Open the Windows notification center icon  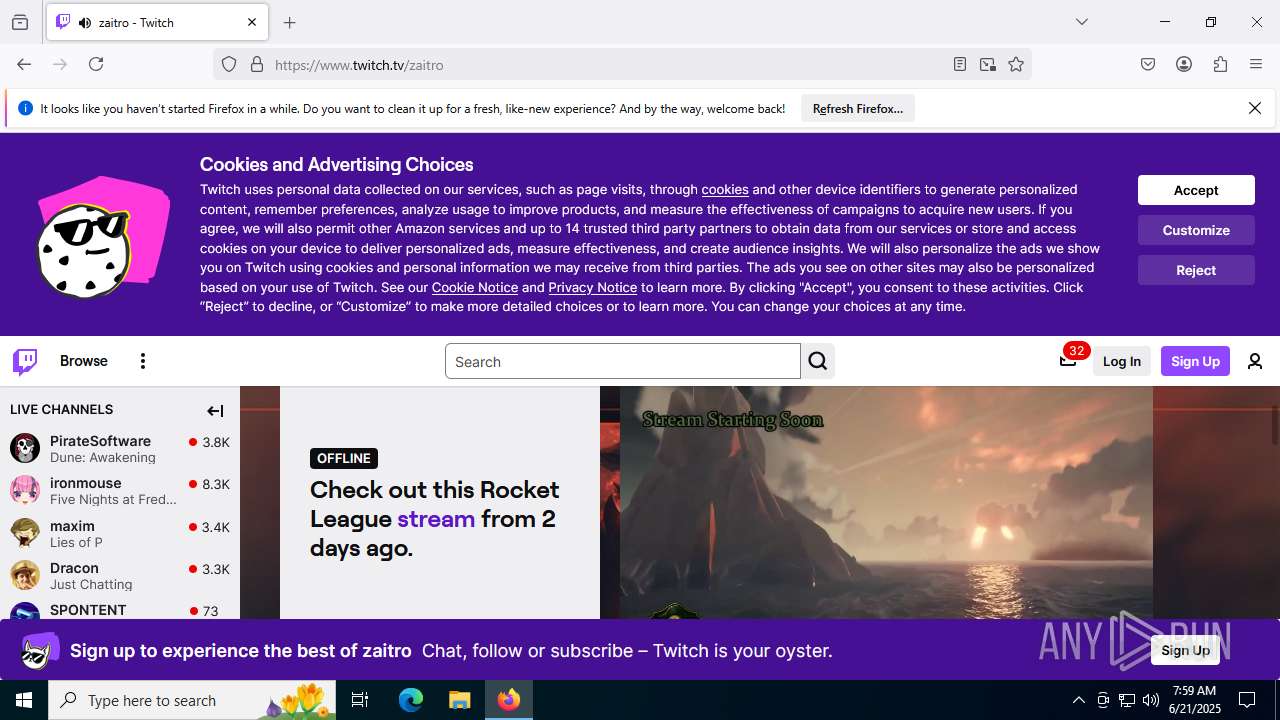[1247, 700]
